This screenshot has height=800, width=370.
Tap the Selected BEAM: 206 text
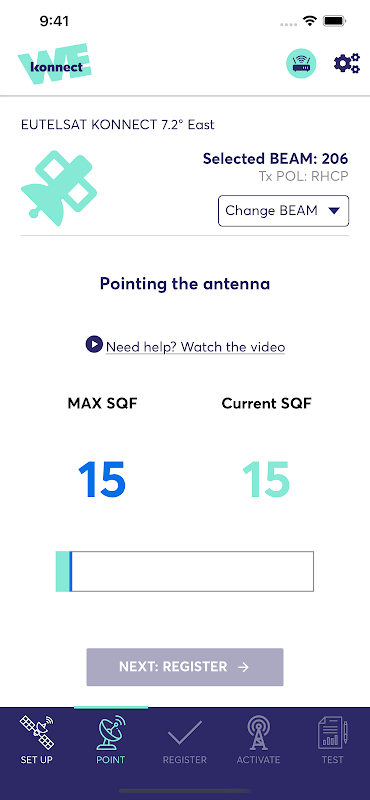point(276,159)
